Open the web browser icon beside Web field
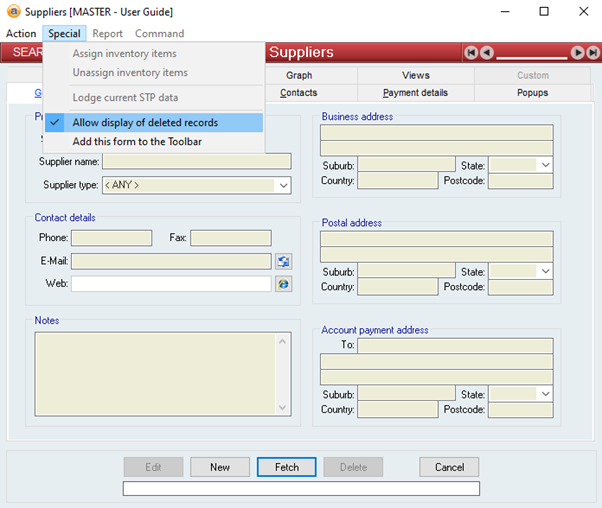The width and height of the screenshot is (602, 508). pos(283,284)
